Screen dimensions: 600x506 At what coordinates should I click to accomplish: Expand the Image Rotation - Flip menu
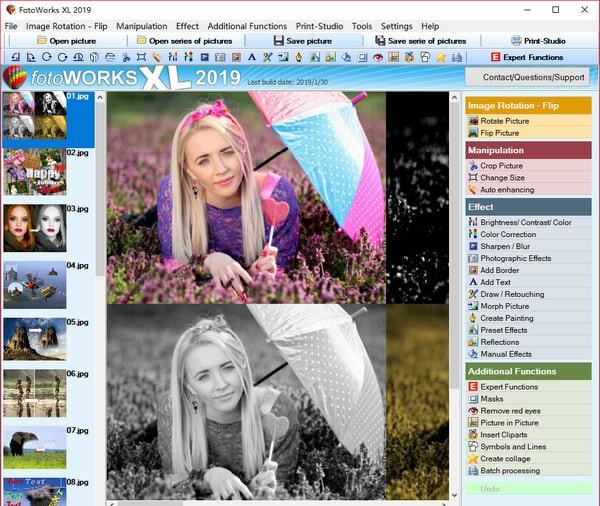67,26
